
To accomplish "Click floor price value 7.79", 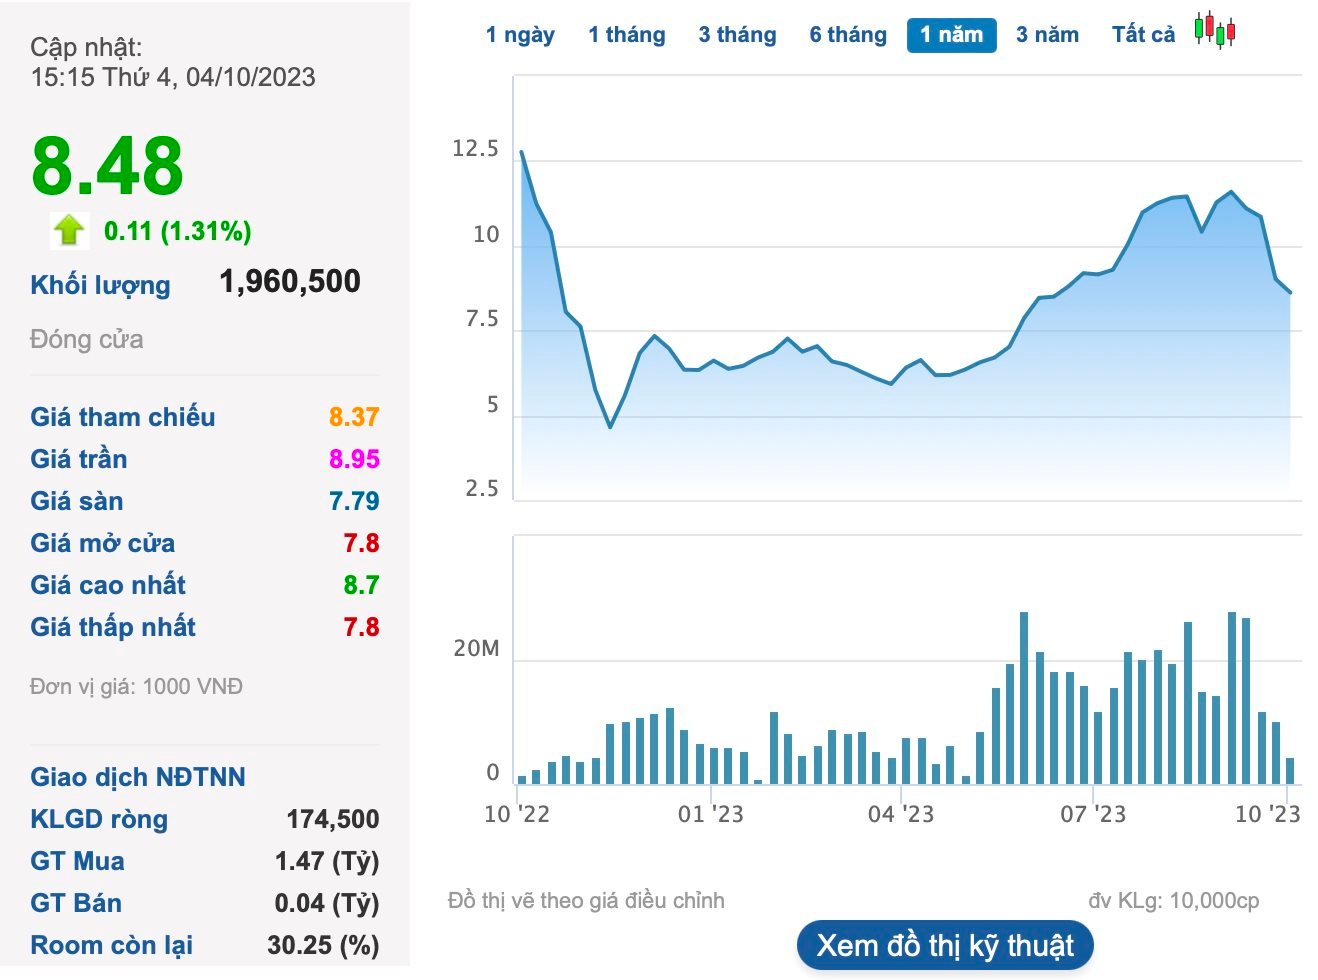I will (x=354, y=501).
